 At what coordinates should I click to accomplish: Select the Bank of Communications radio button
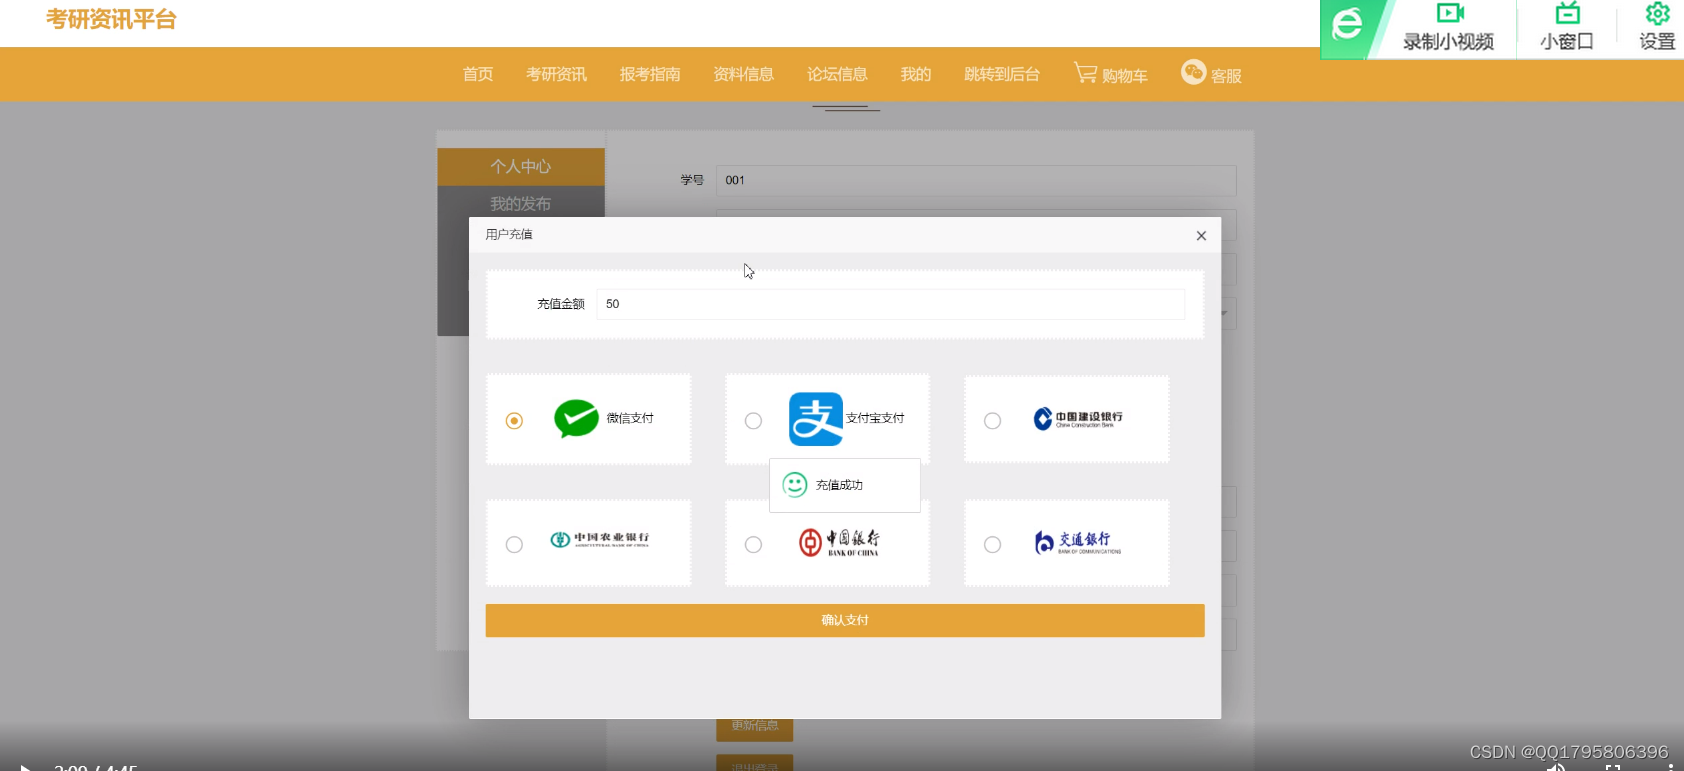(x=992, y=545)
